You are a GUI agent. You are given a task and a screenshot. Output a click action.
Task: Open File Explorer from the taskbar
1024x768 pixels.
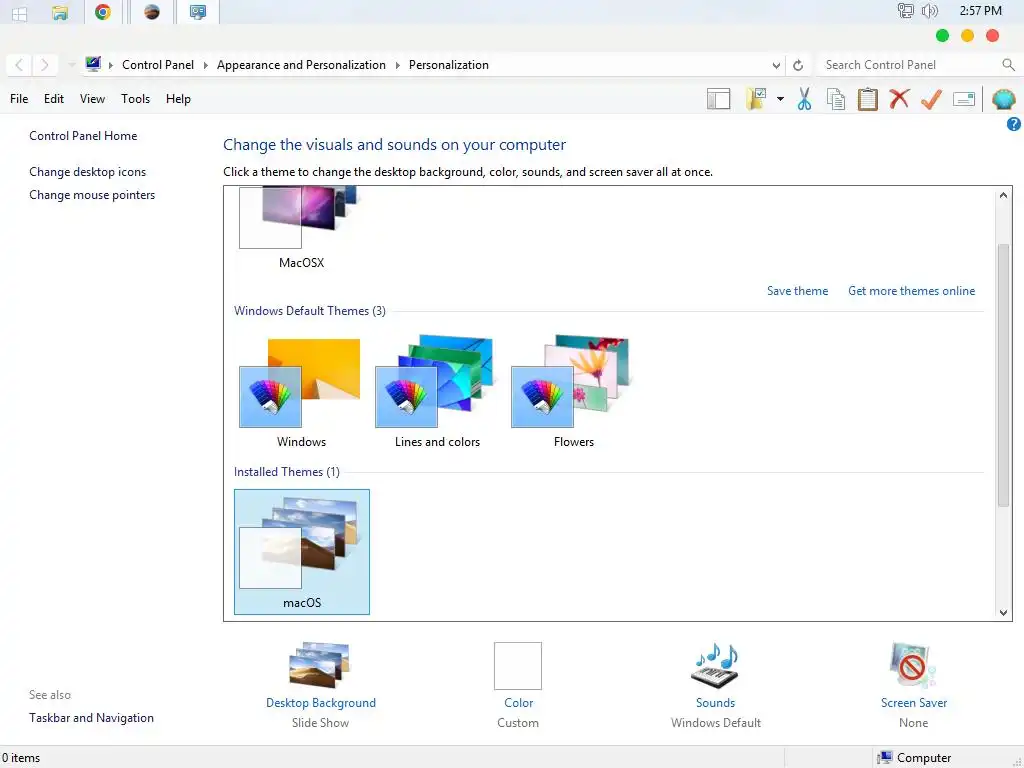[x=60, y=12]
